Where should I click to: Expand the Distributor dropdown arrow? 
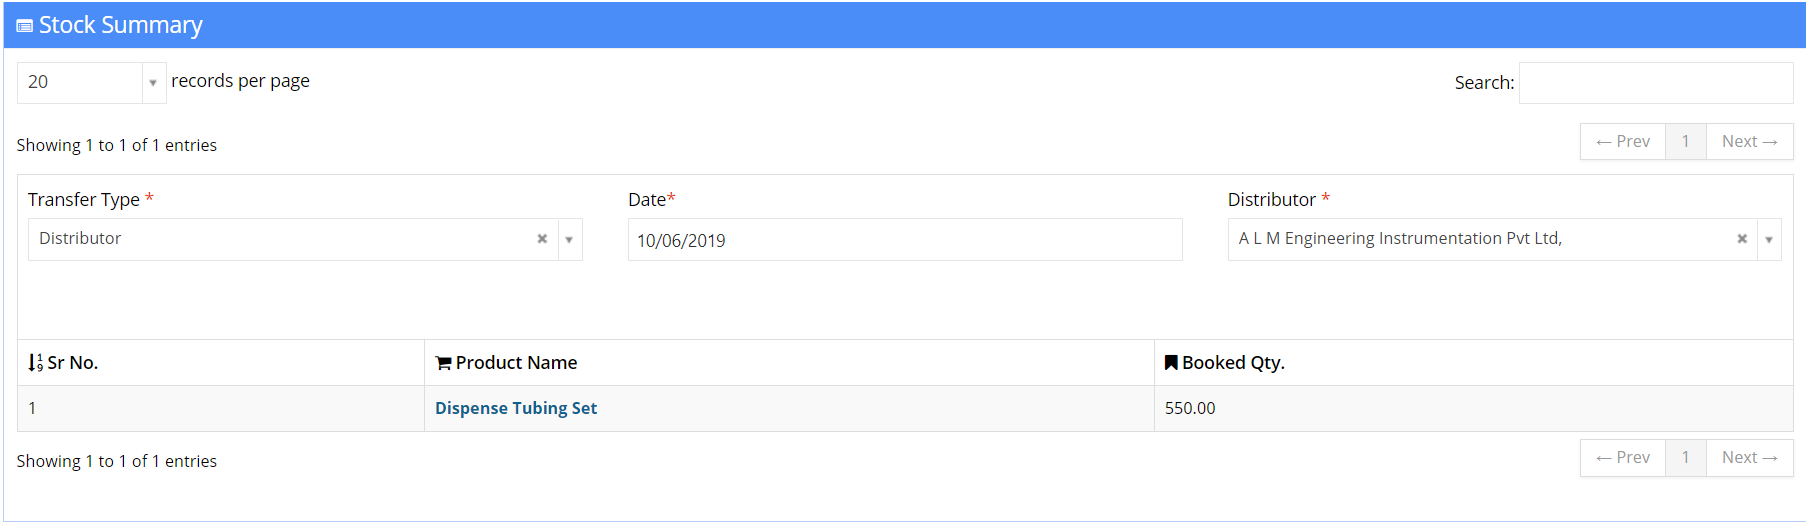(1769, 240)
